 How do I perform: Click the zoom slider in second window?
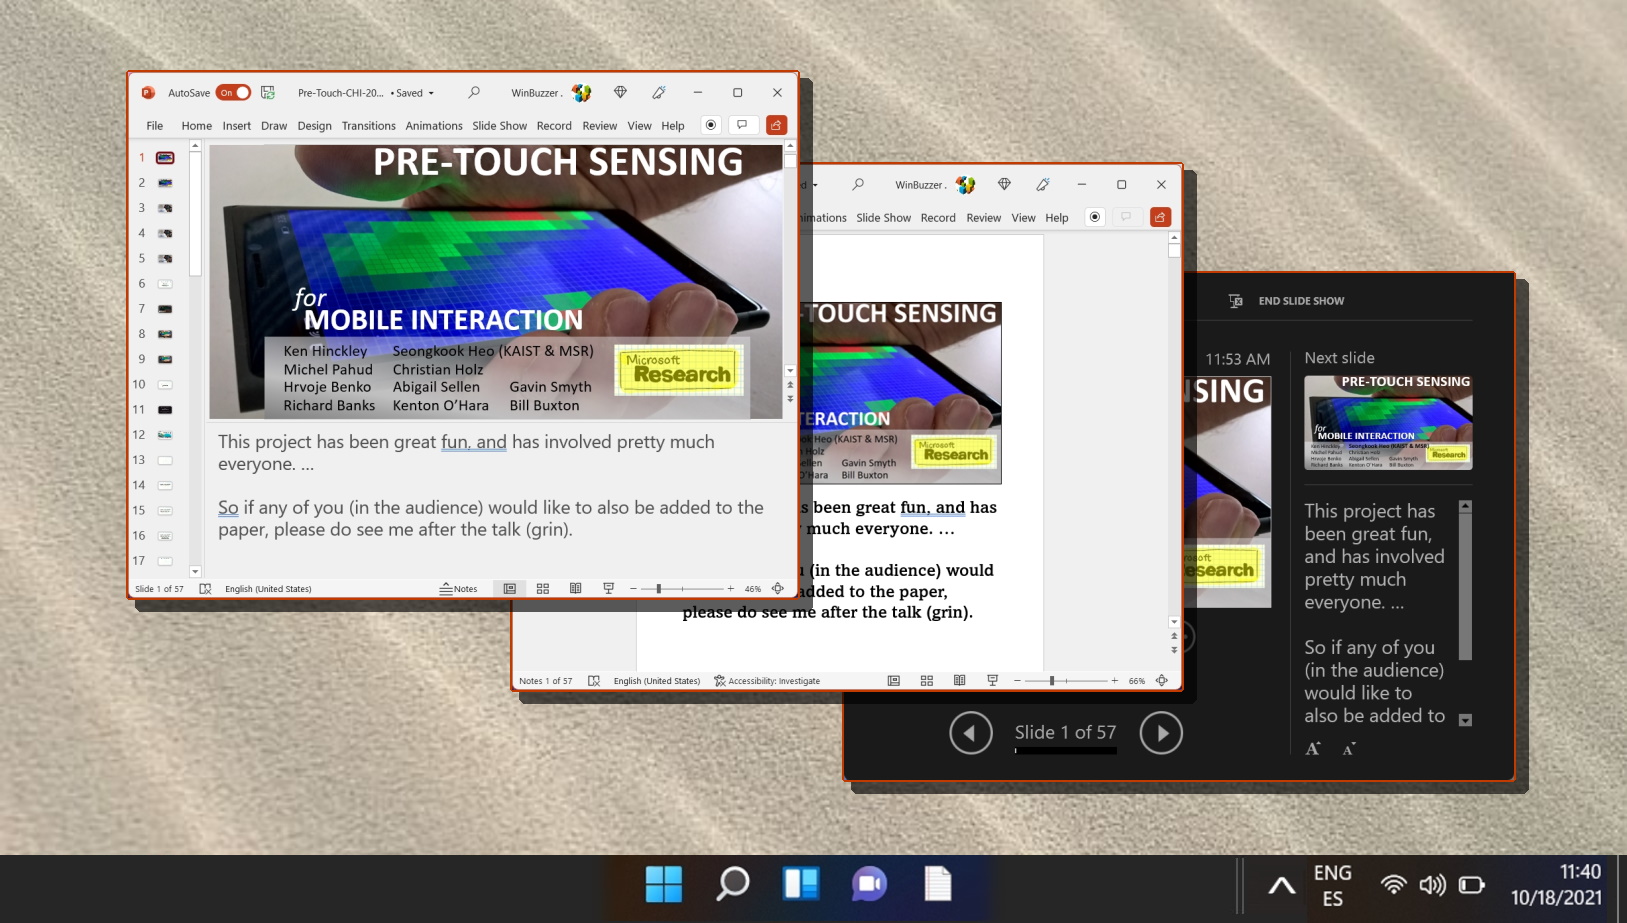1066,681
